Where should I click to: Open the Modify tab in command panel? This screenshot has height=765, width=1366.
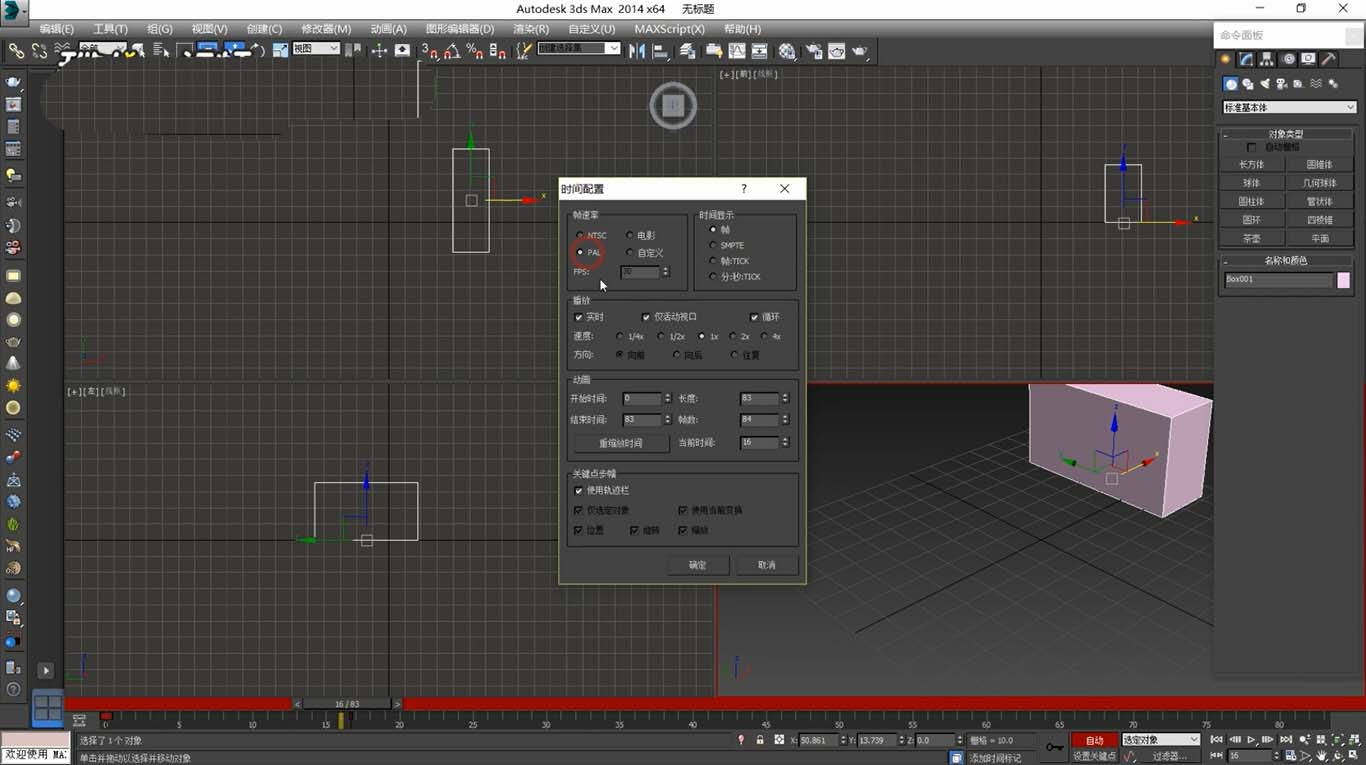tap(1247, 60)
